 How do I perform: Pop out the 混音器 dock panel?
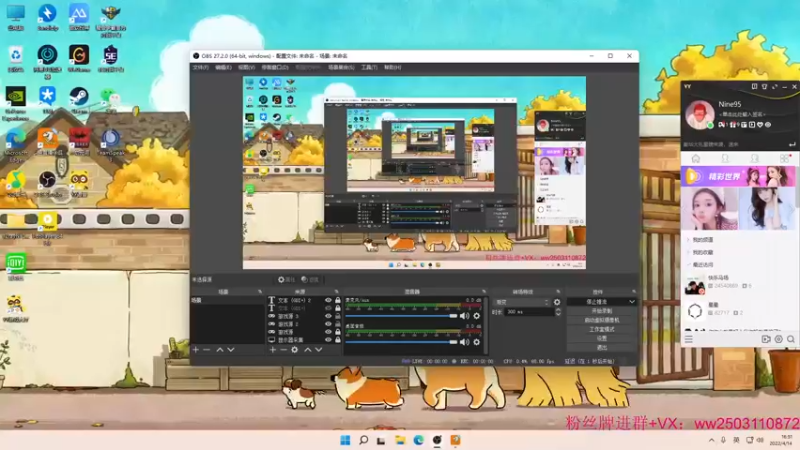(484, 292)
